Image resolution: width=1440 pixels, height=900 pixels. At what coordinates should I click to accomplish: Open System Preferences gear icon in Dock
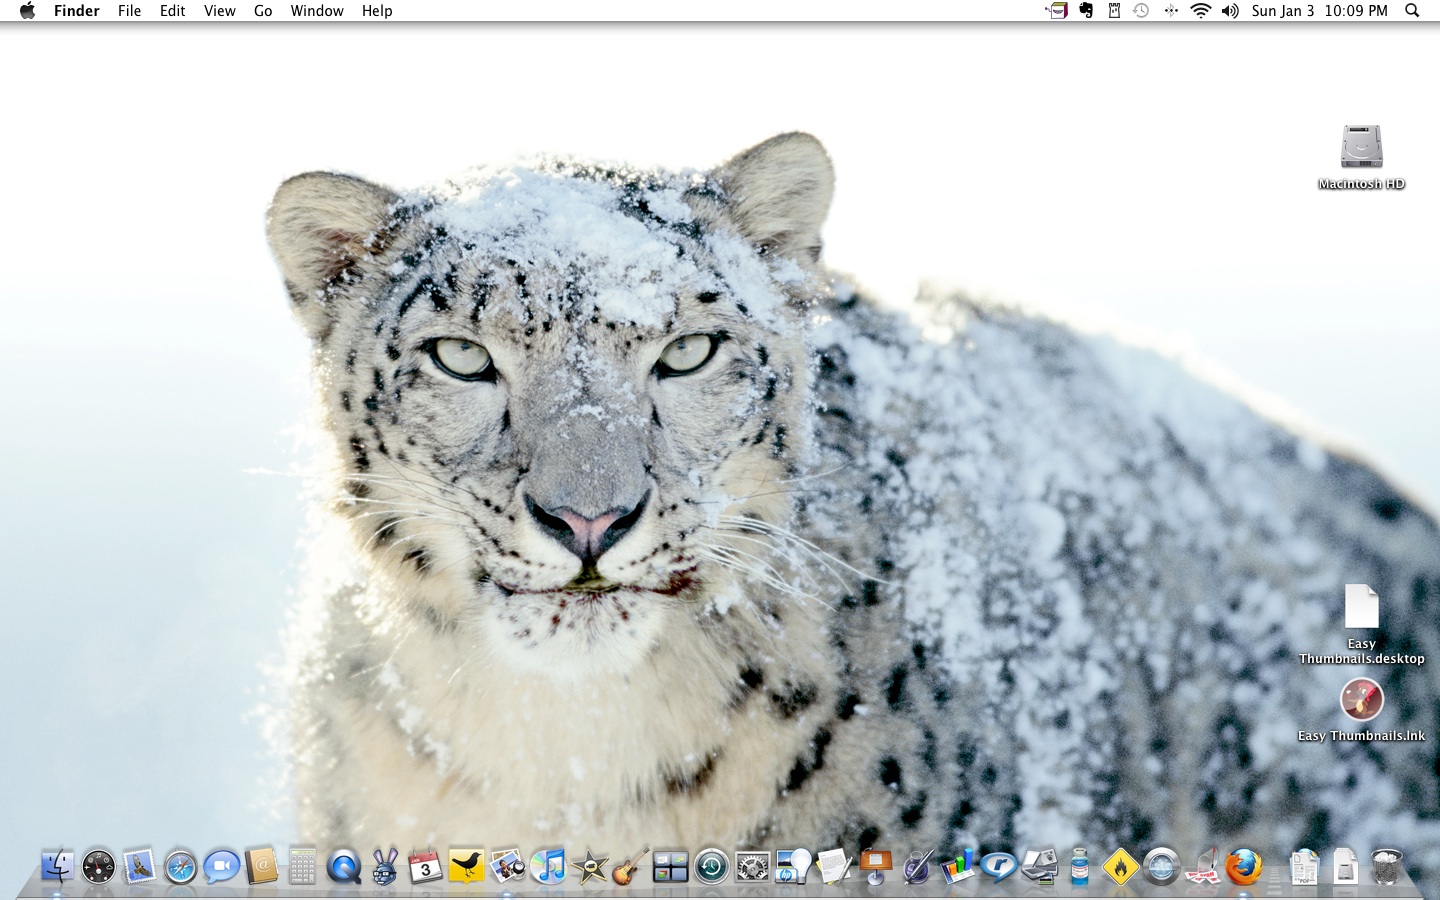point(752,866)
